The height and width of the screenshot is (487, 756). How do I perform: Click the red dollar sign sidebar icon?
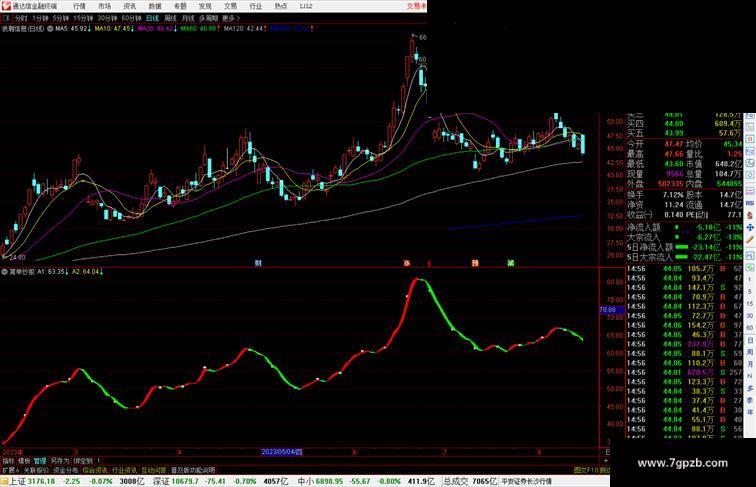[x=750, y=216]
